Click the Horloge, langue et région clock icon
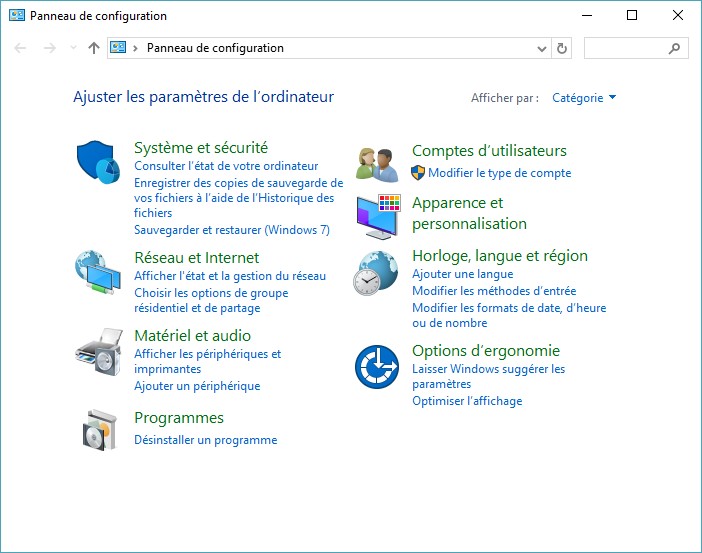This screenshot has height=553, width=702. click(x=377, y=272)
